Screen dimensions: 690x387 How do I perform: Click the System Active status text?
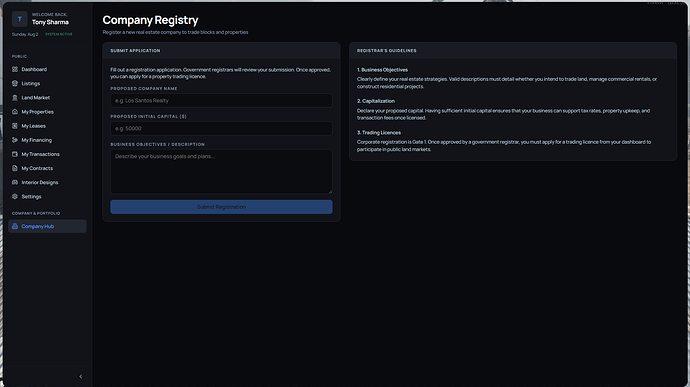[x=59, y=34]
